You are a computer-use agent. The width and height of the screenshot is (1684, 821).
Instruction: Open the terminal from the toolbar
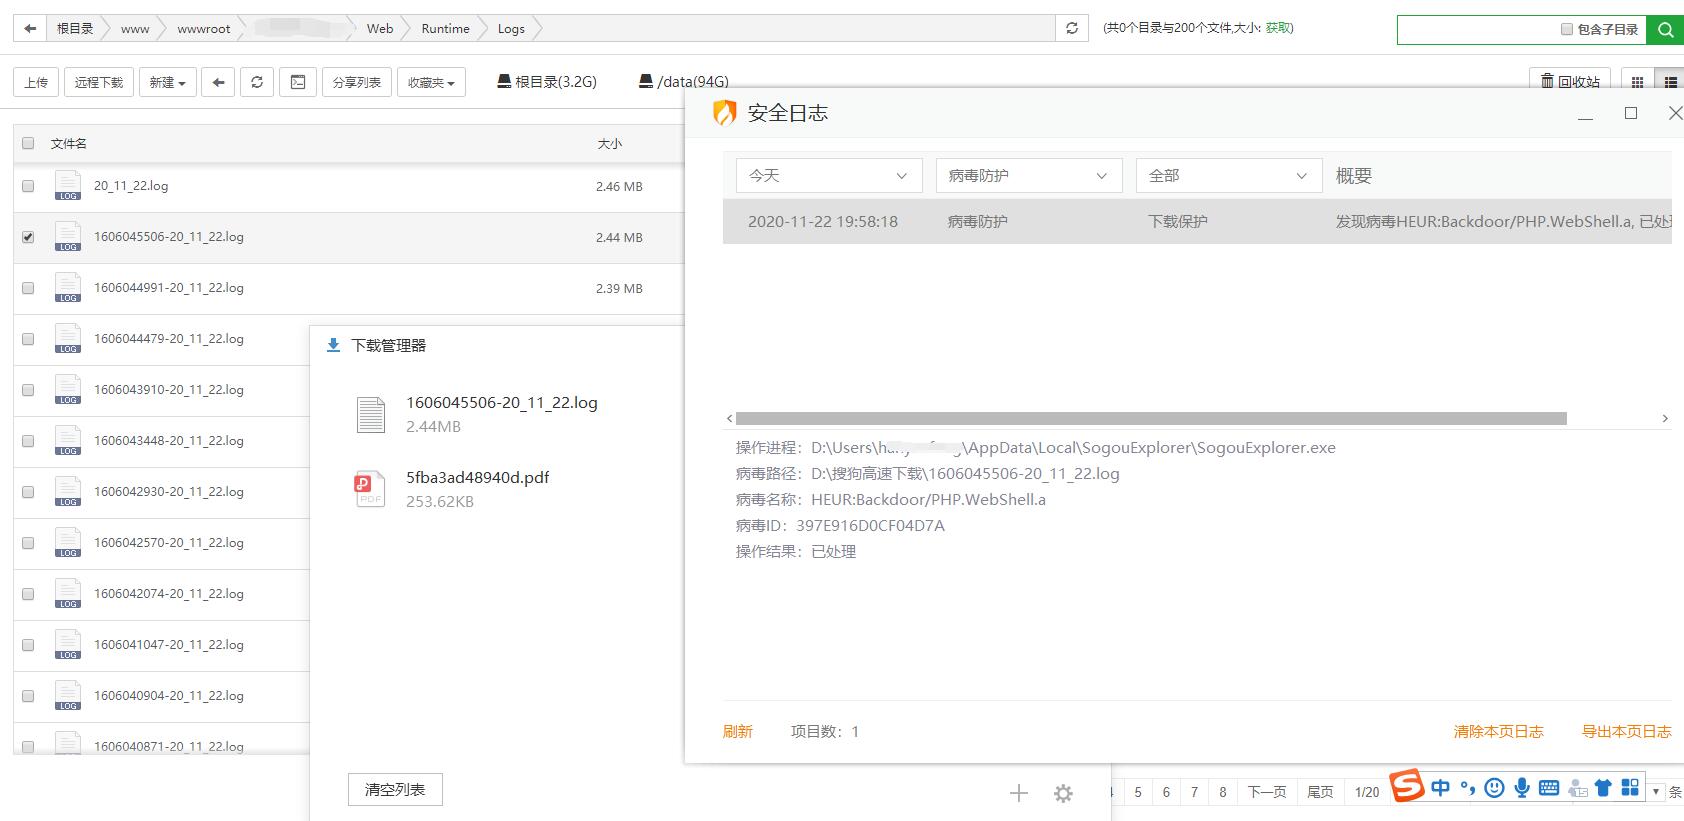tap(298, 82)
